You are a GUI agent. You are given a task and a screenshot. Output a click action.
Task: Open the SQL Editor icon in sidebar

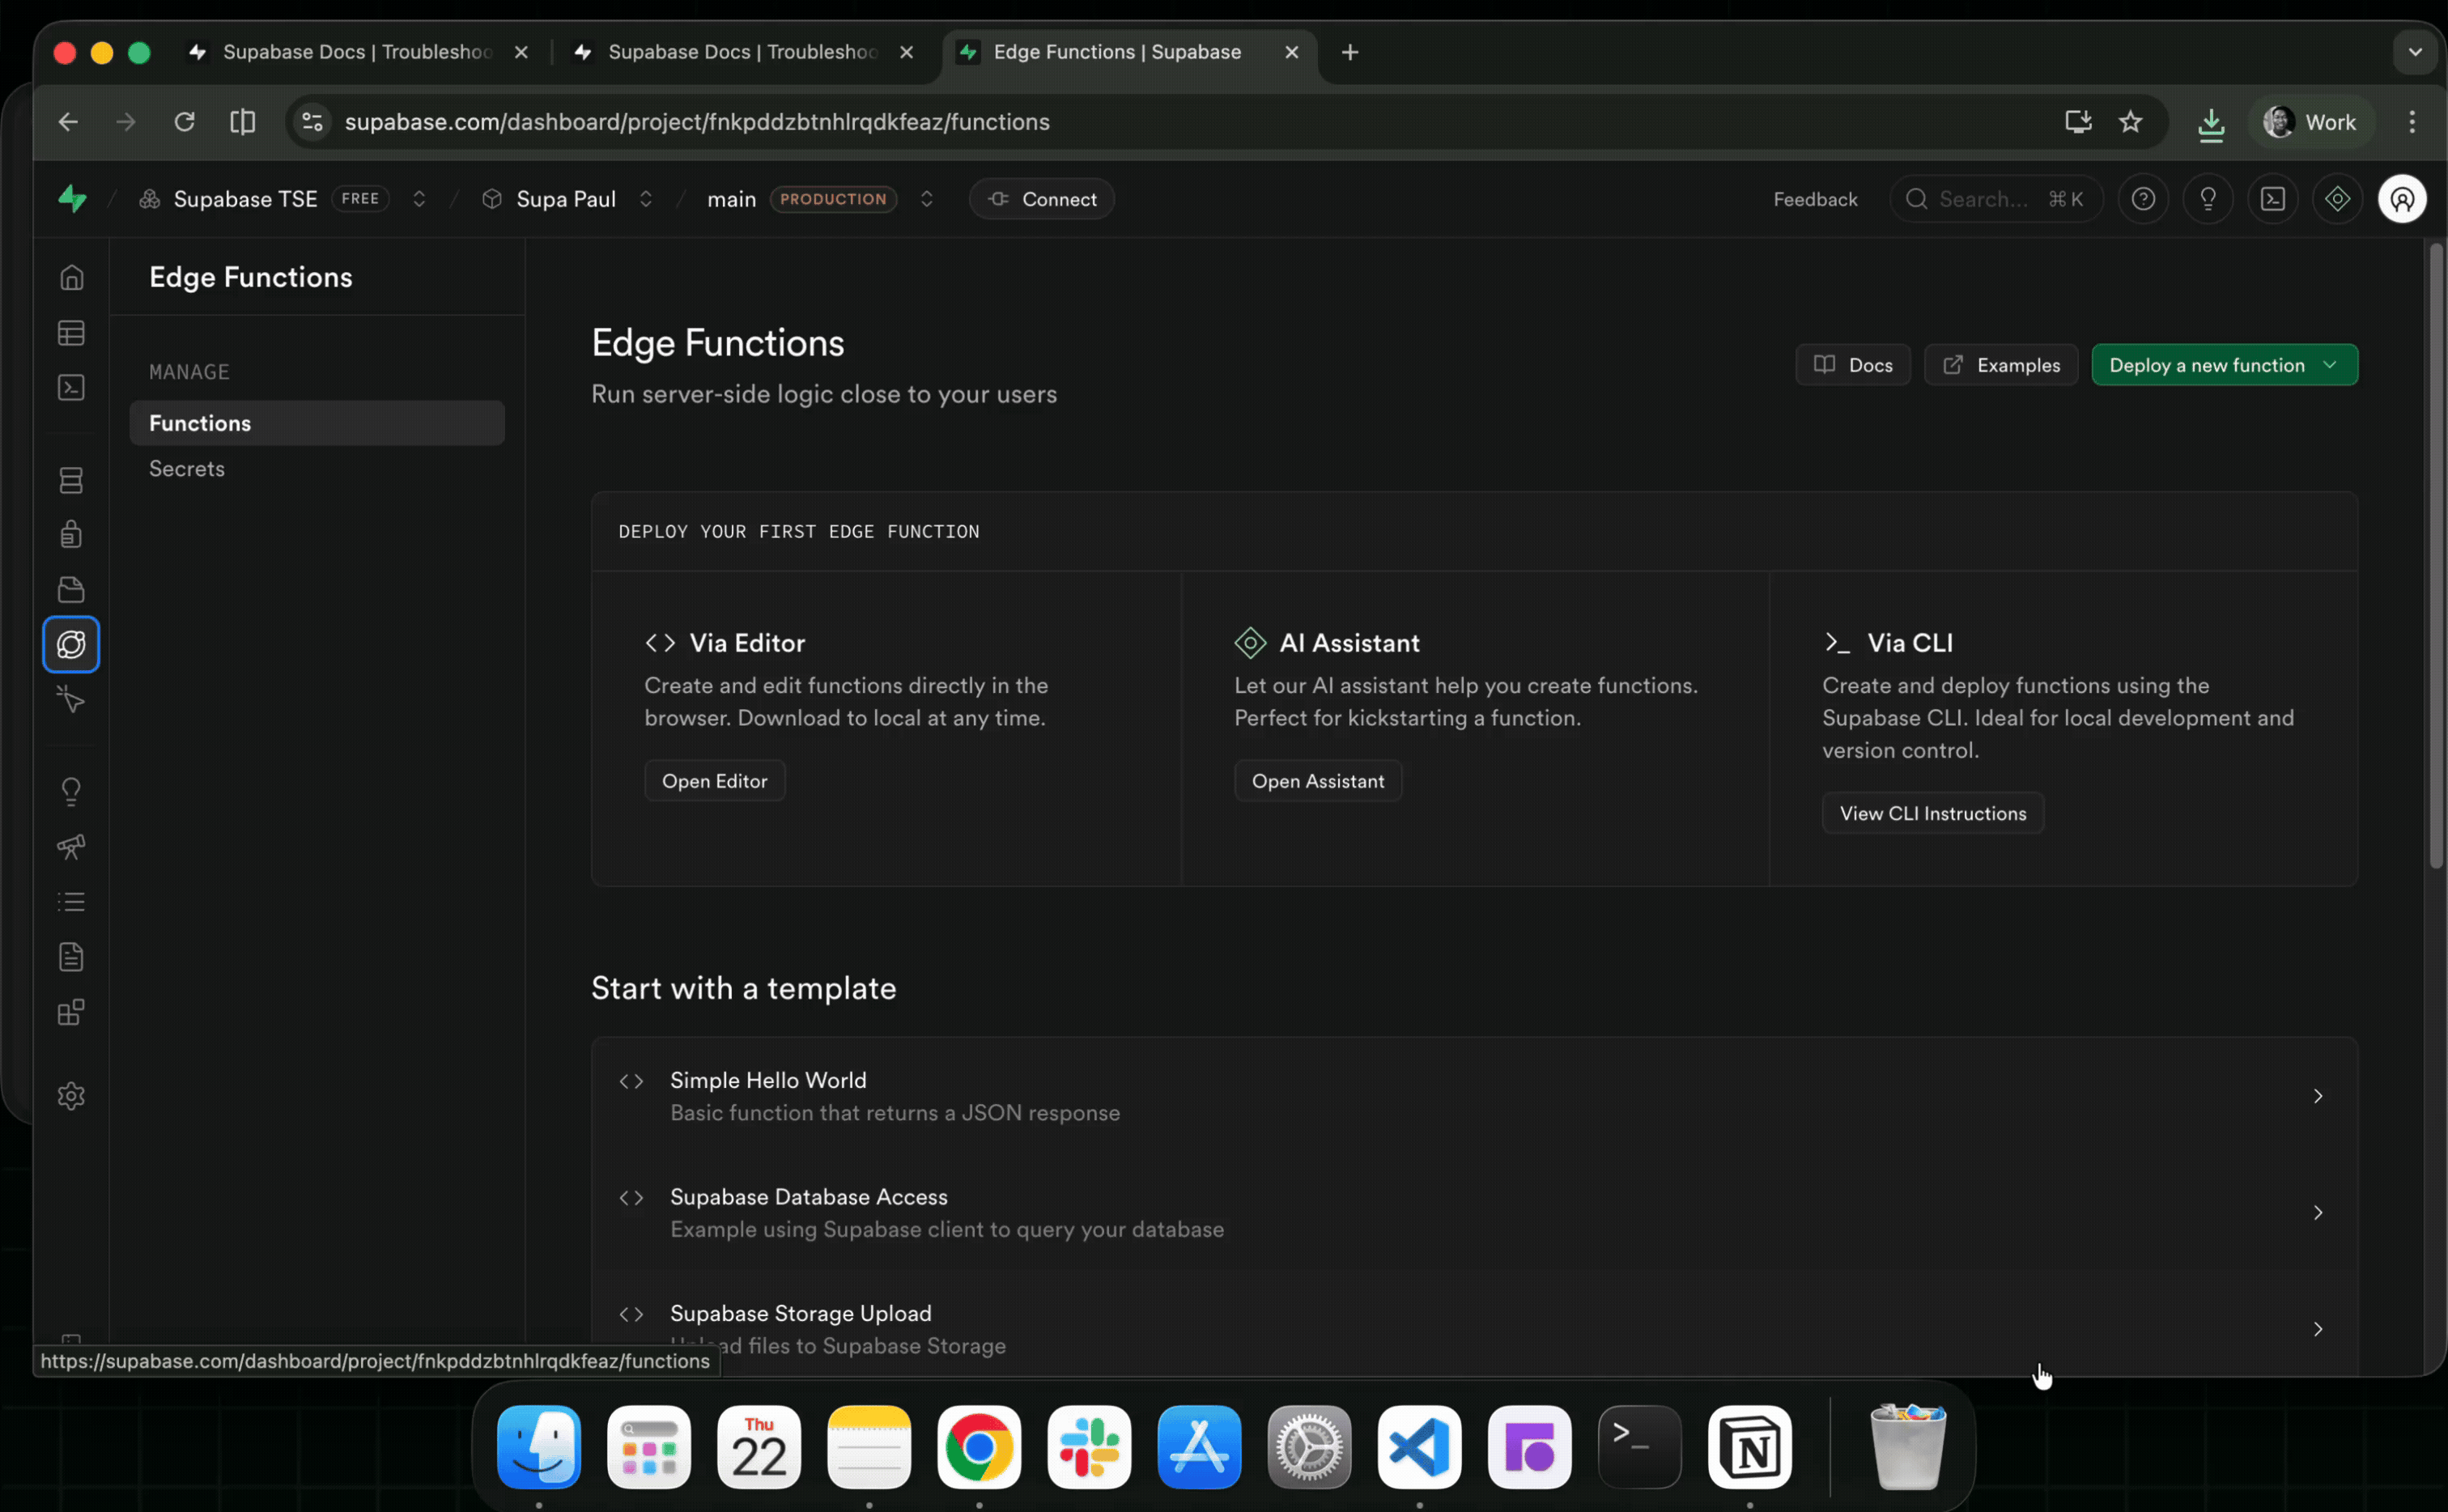point(71,388)
